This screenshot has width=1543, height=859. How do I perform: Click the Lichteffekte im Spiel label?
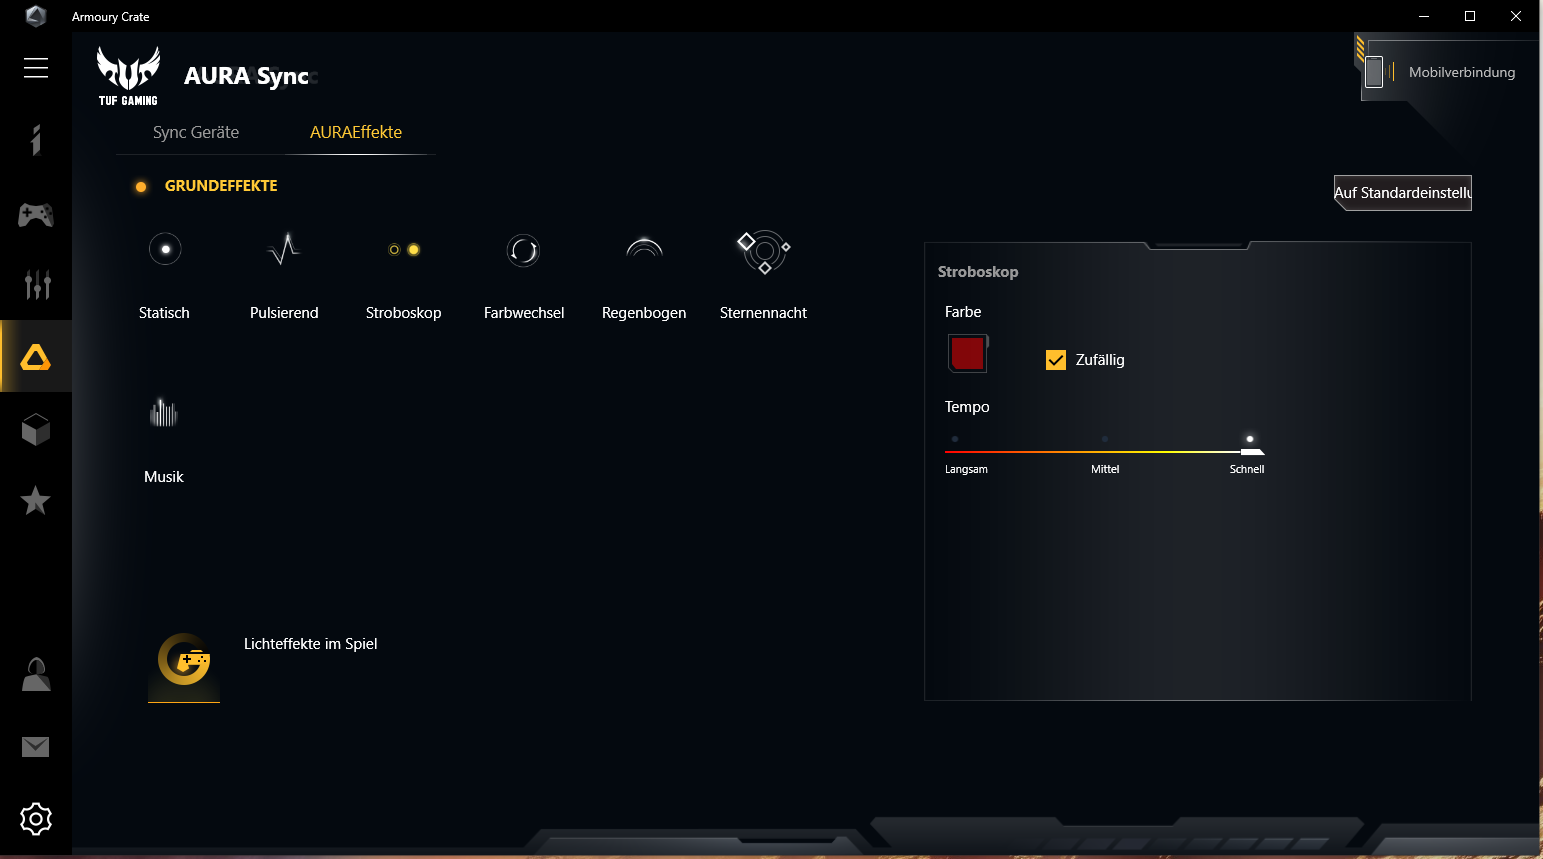(x=311, y=644)
